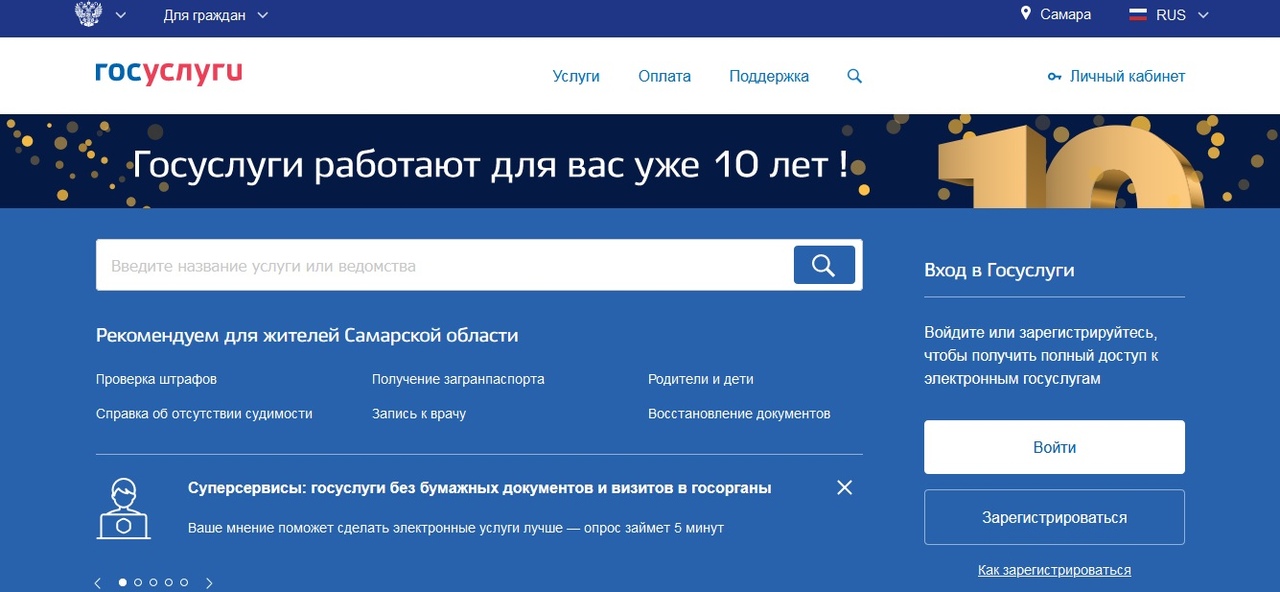Select the fifth carousel dot
This screenshot has width=1280, height=592.
[x=184, y=582]
